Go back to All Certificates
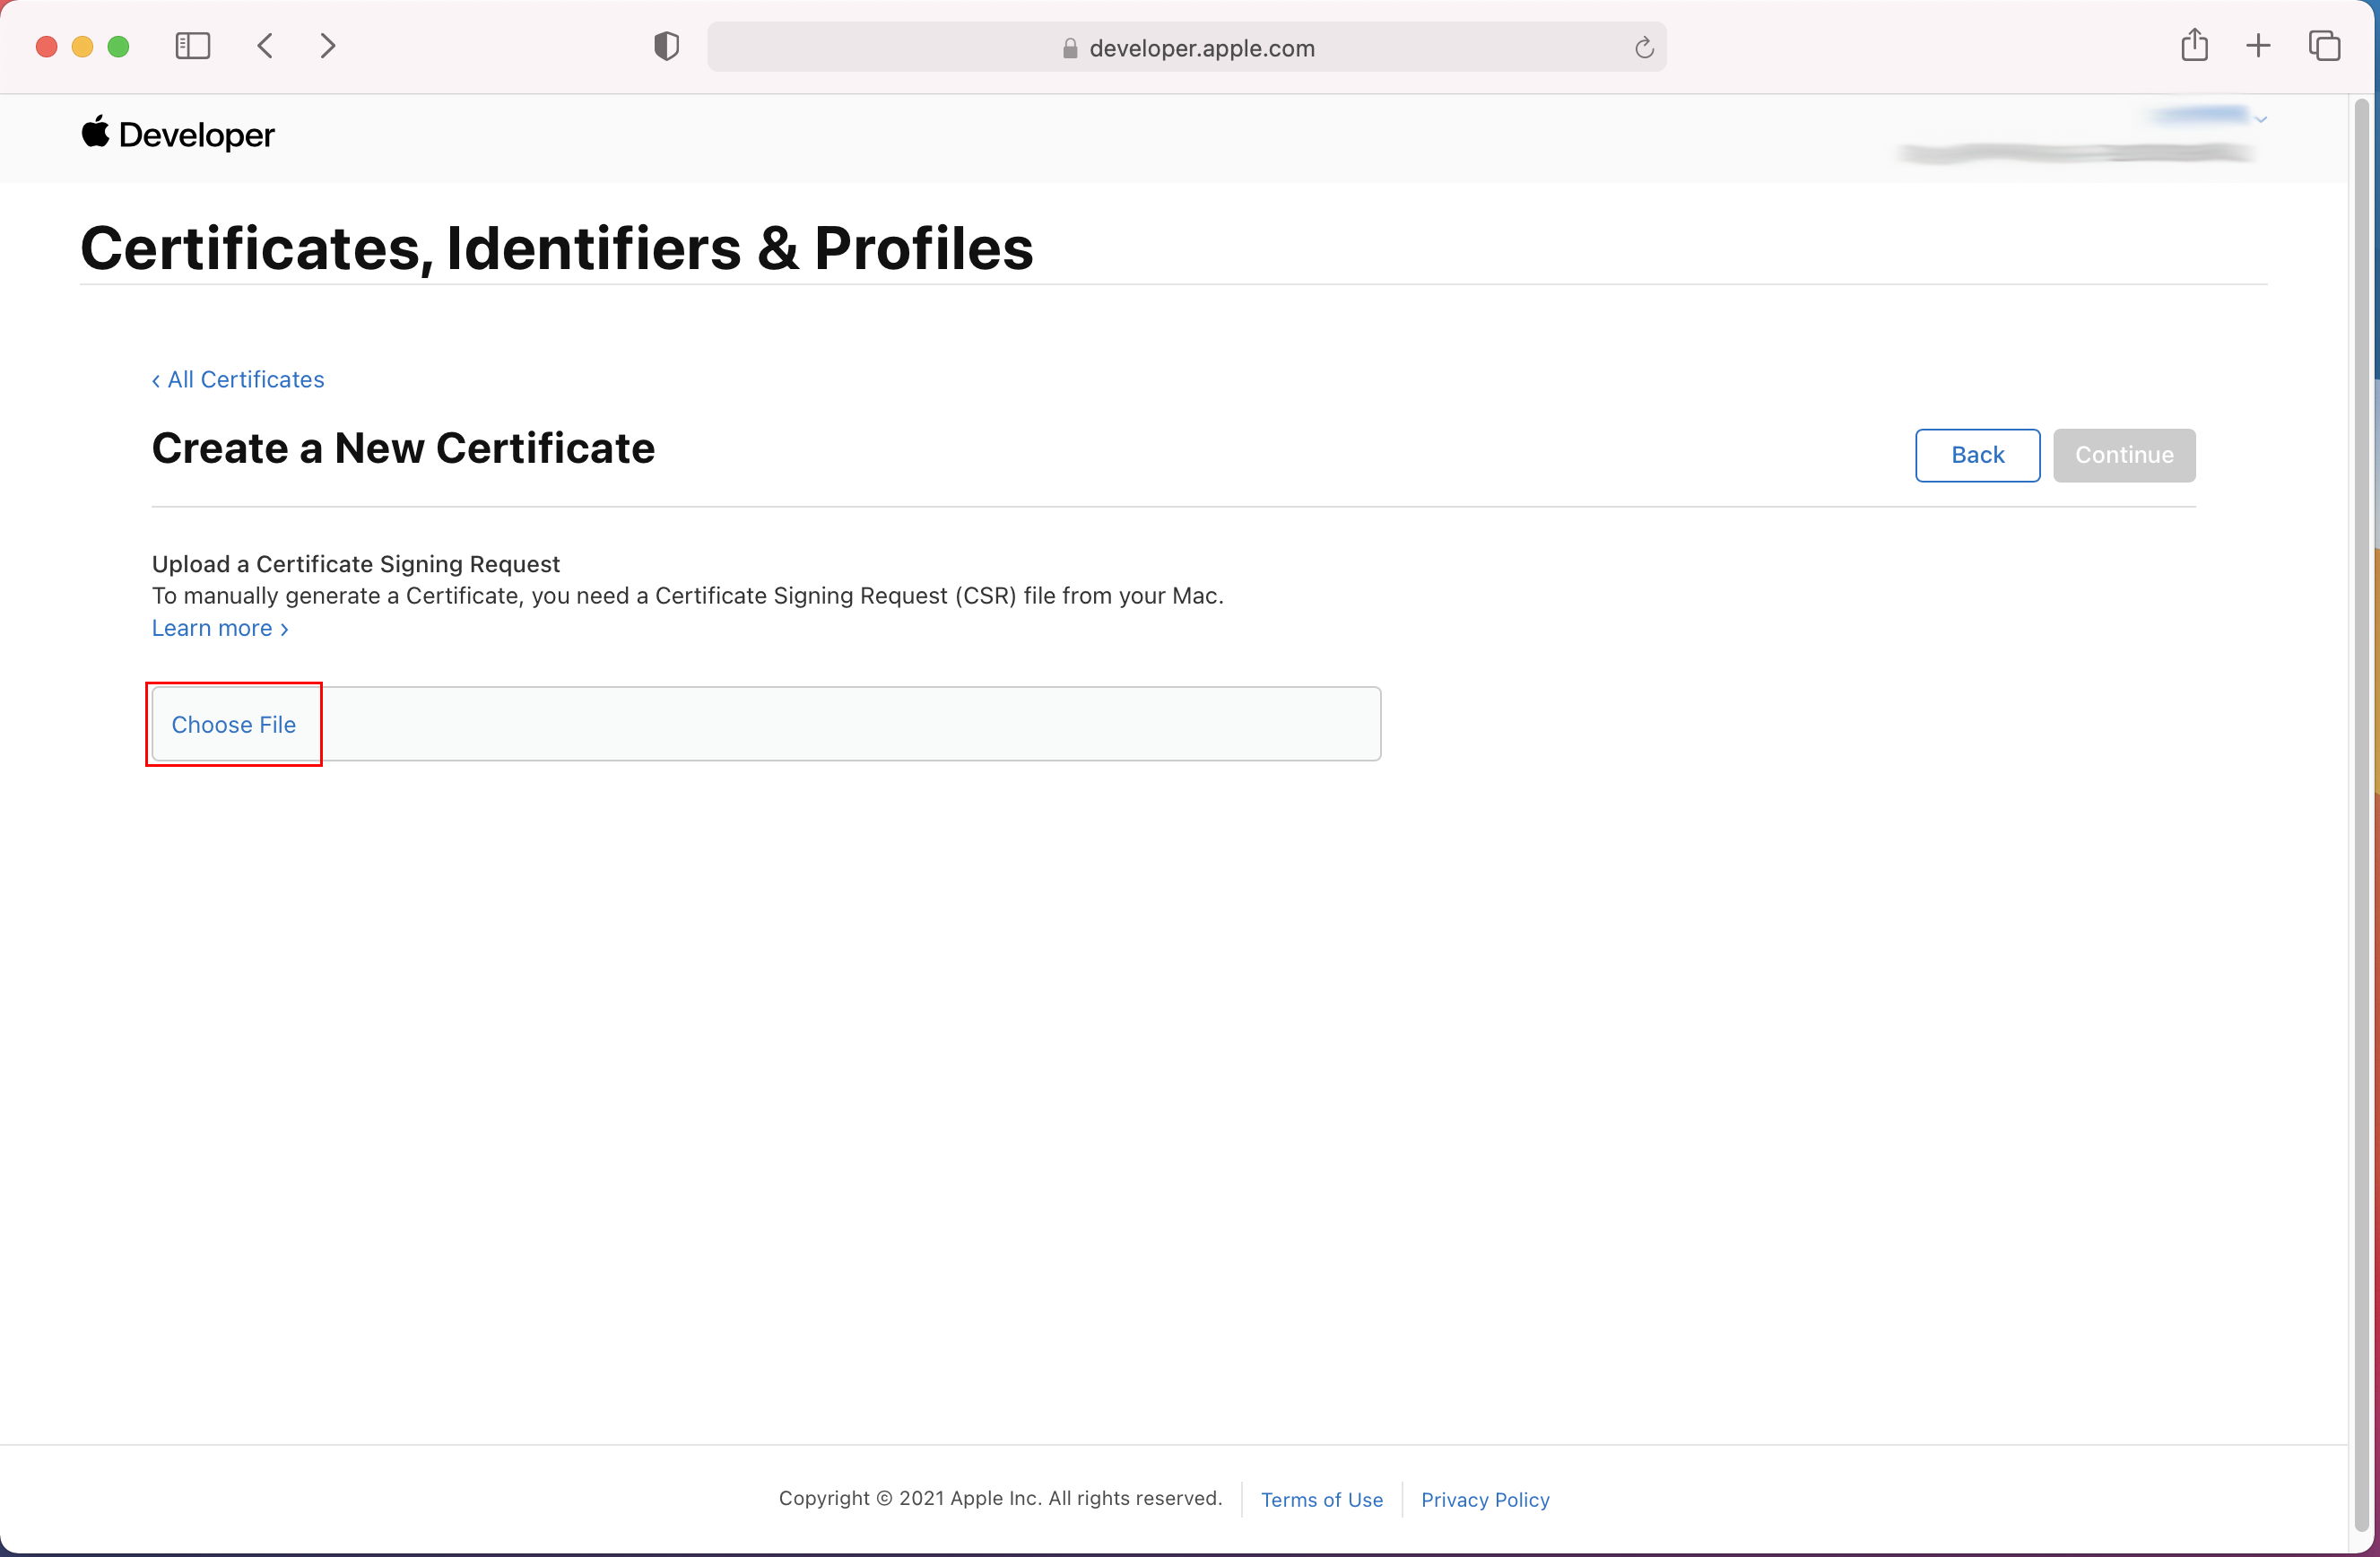 pos(238,380)
